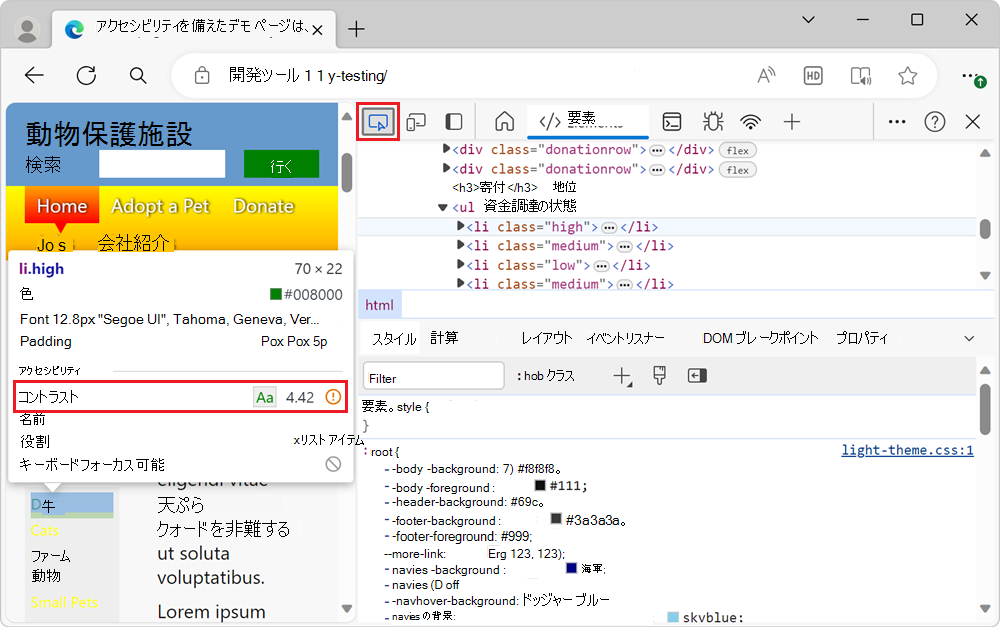Switch to the 計算 Computed tab

click(x=444, y=338)
